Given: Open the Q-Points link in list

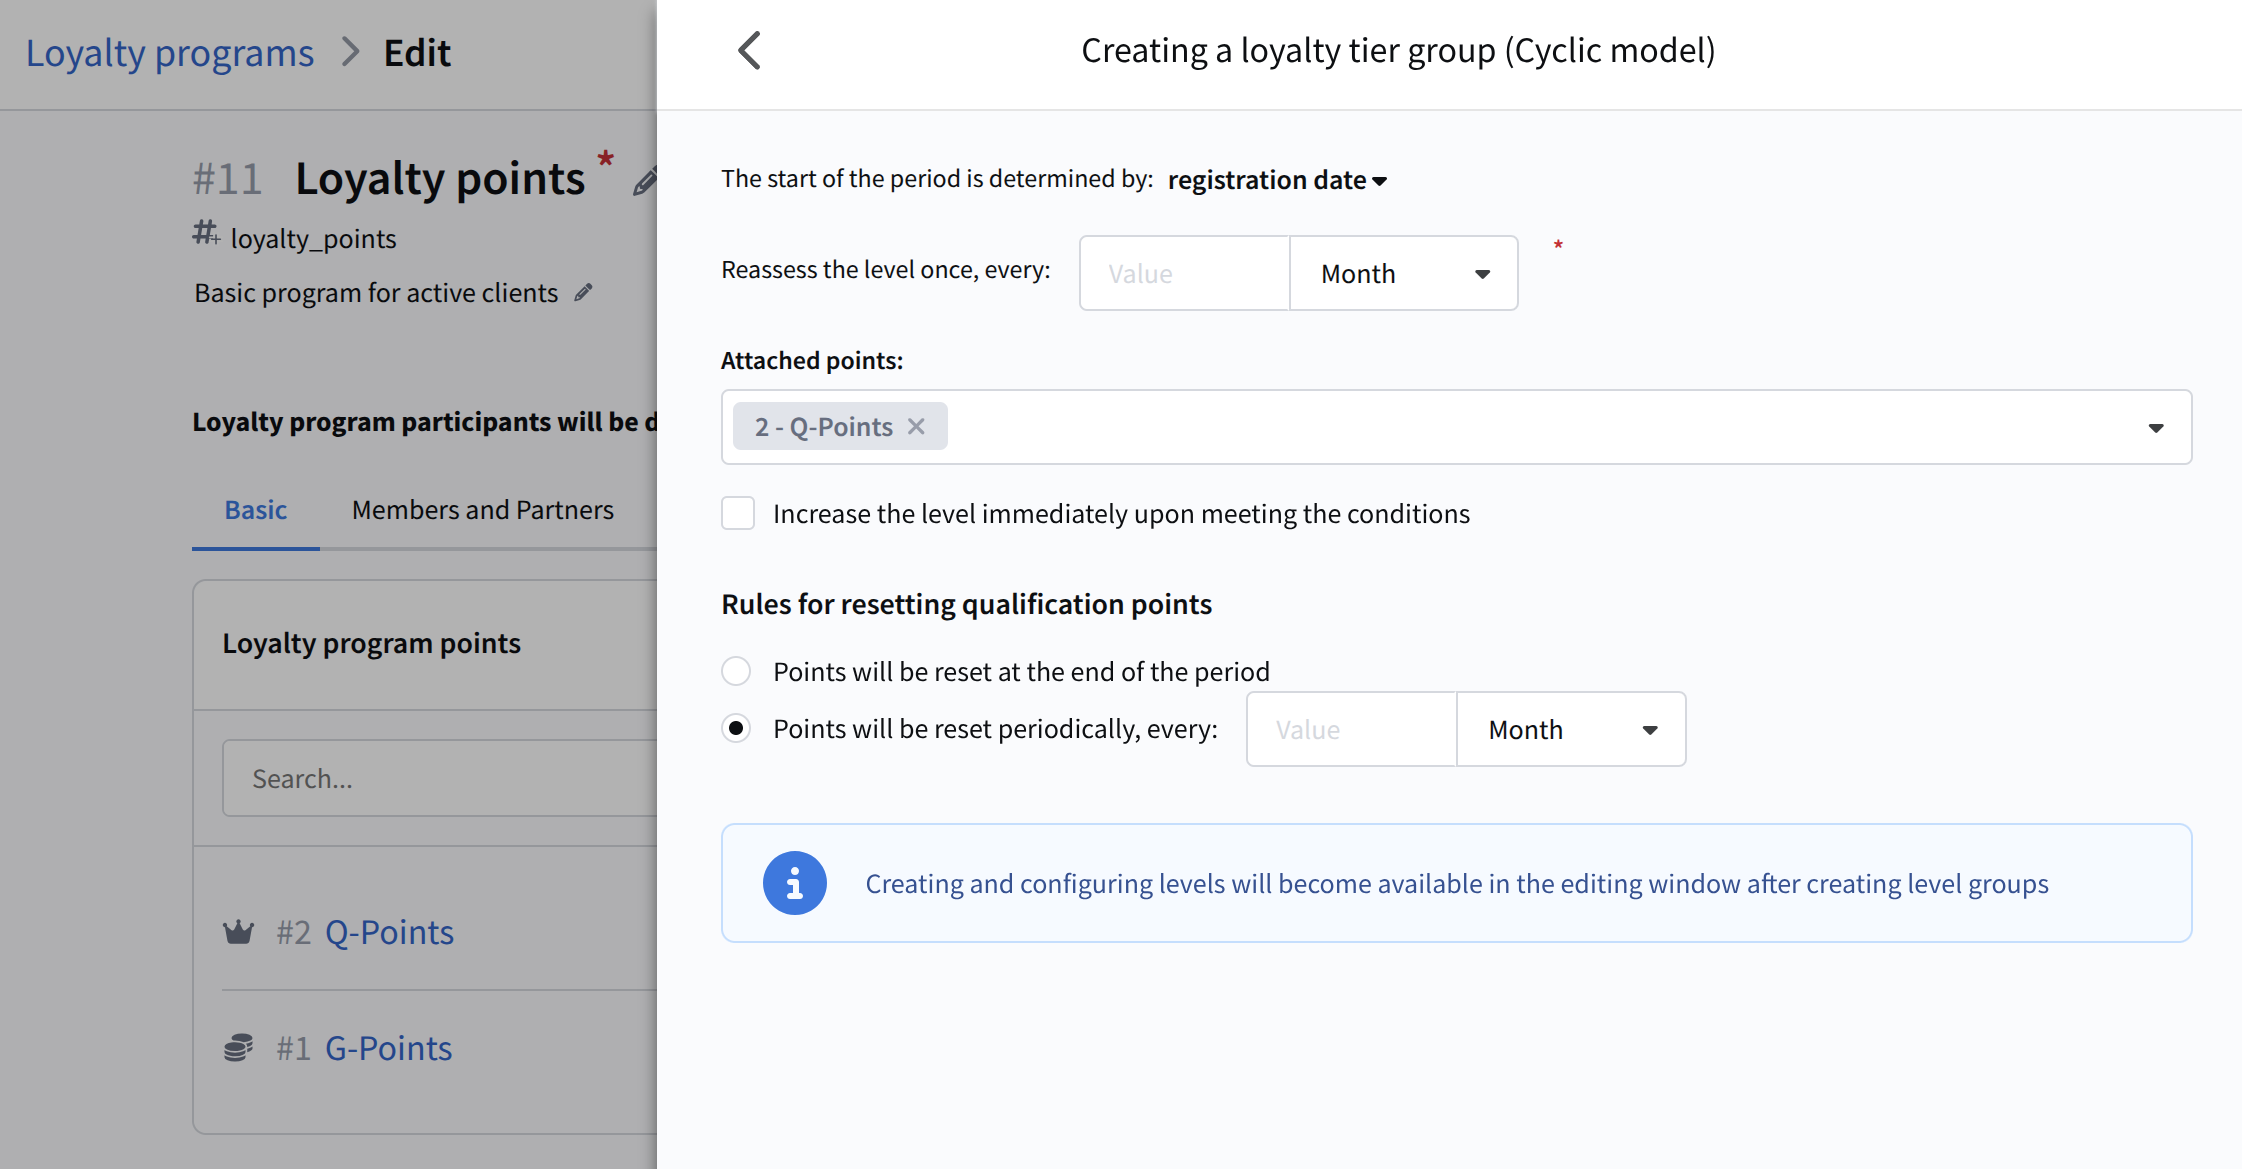Looking at the screenshot, I should click(389, 932).
